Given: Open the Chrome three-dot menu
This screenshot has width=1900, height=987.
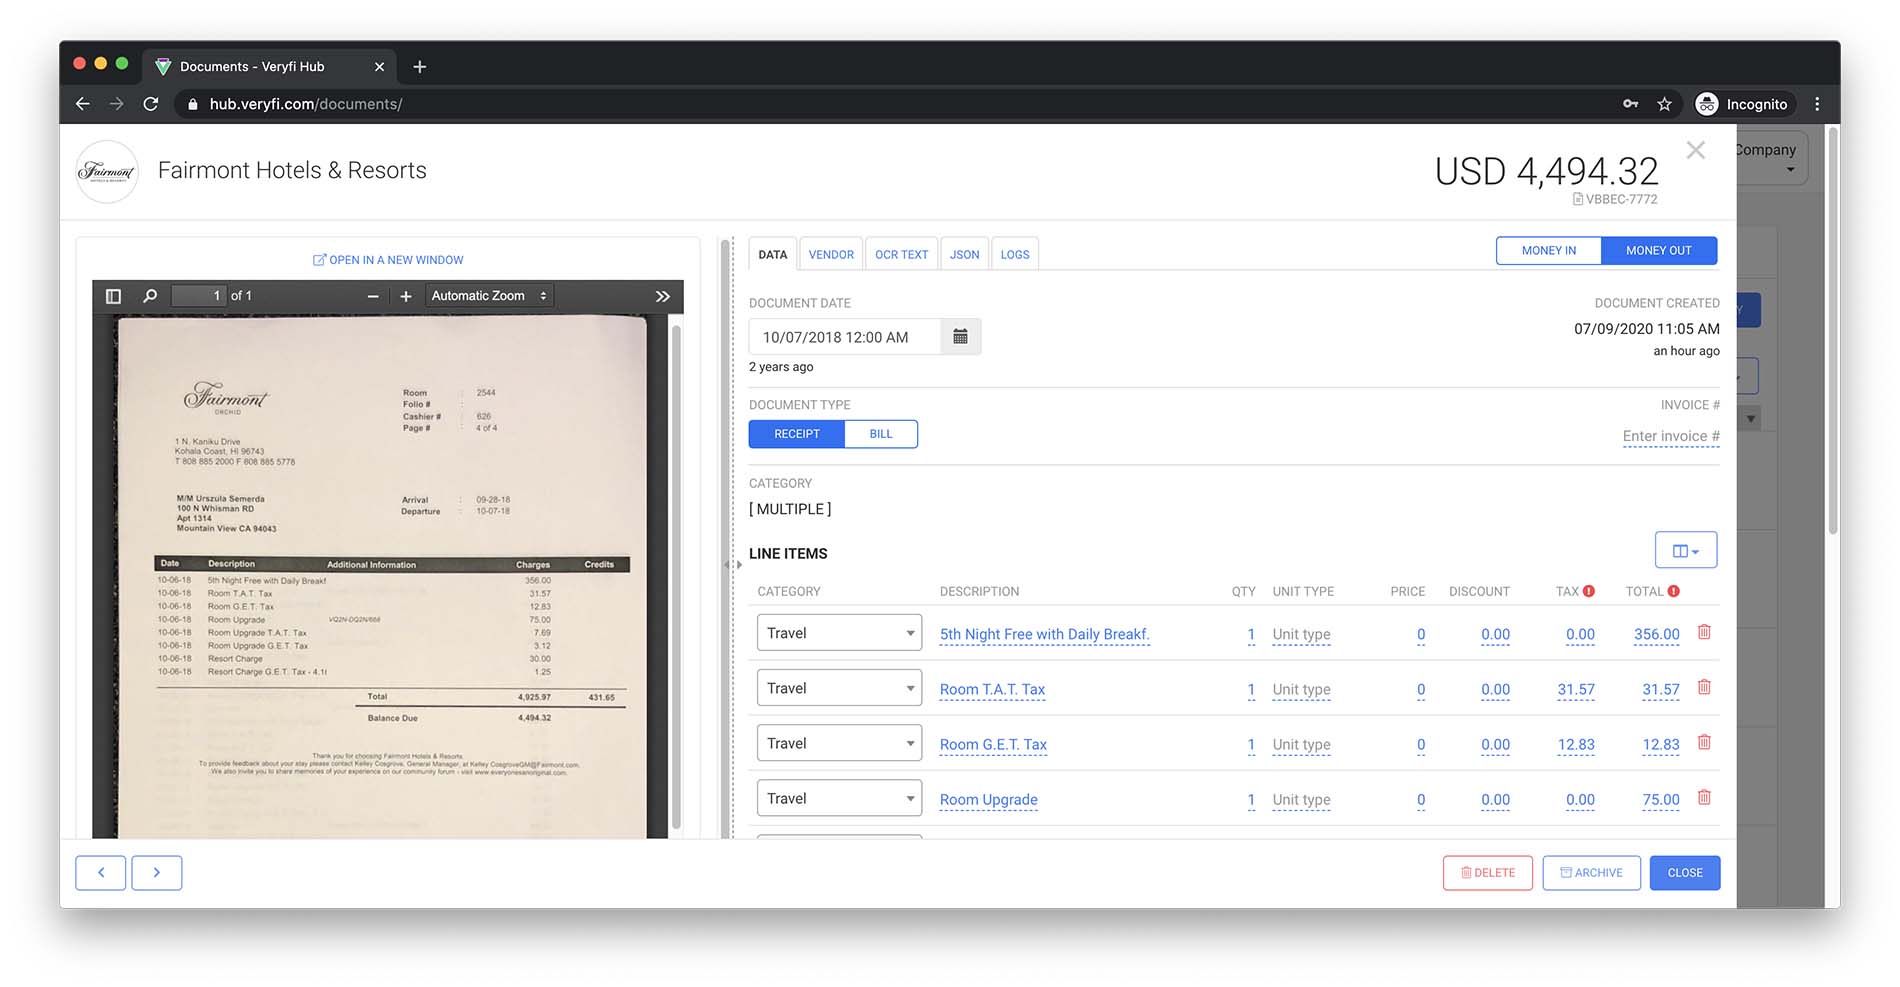Looking at the screenshot, I should (1817, 104).
